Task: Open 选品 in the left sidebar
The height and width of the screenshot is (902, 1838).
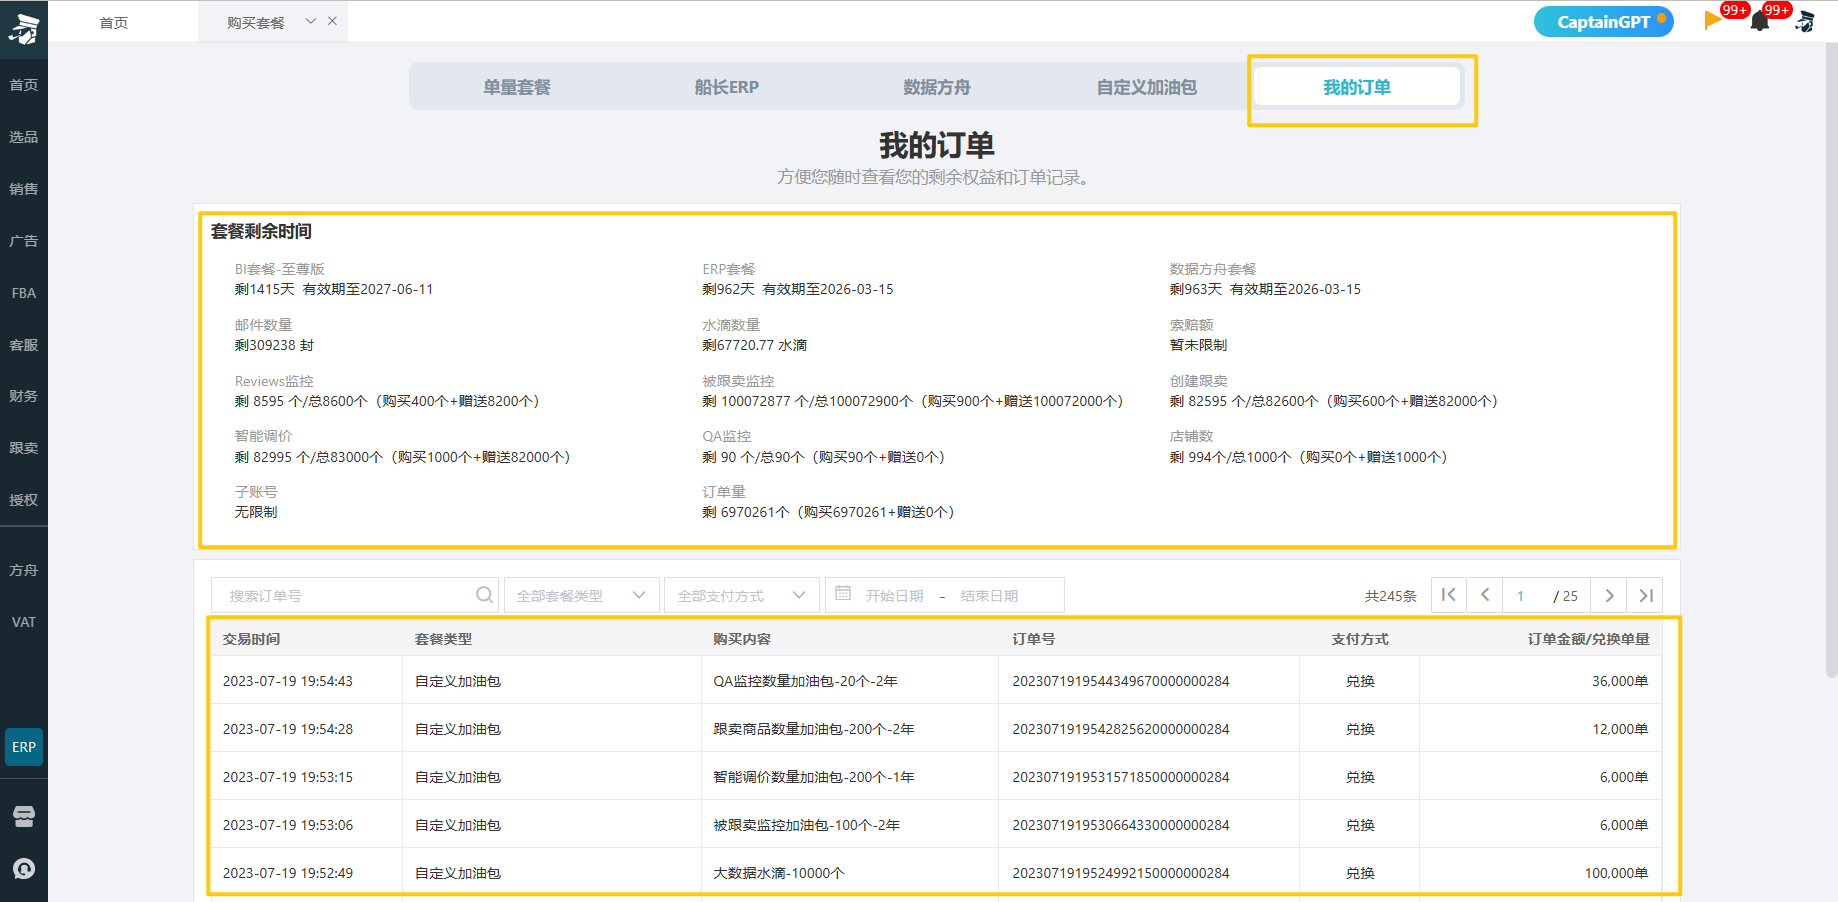Action: click(x=24, y=137)
